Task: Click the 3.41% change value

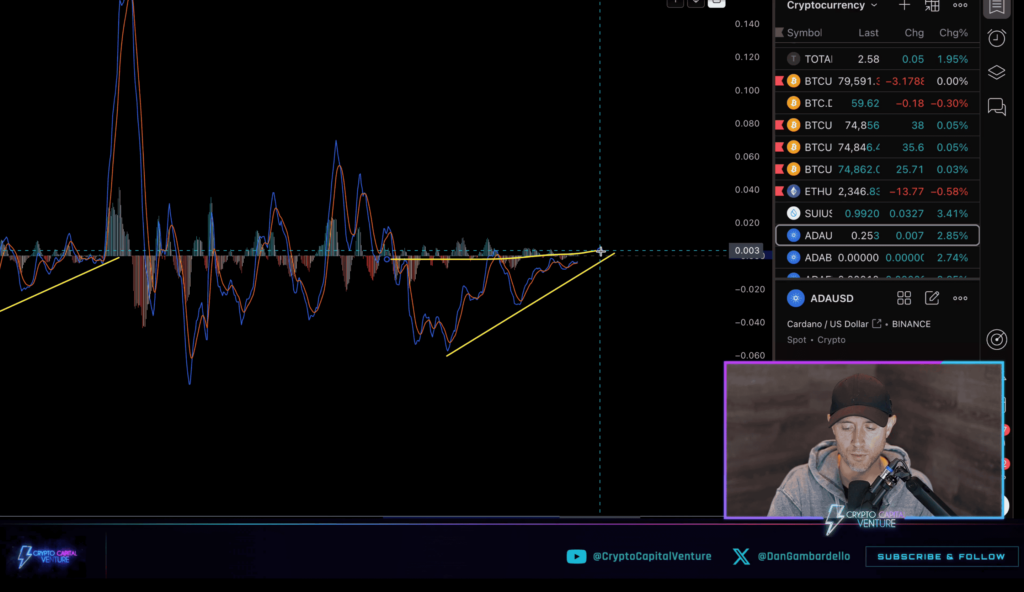Action: tap(952, 213)
